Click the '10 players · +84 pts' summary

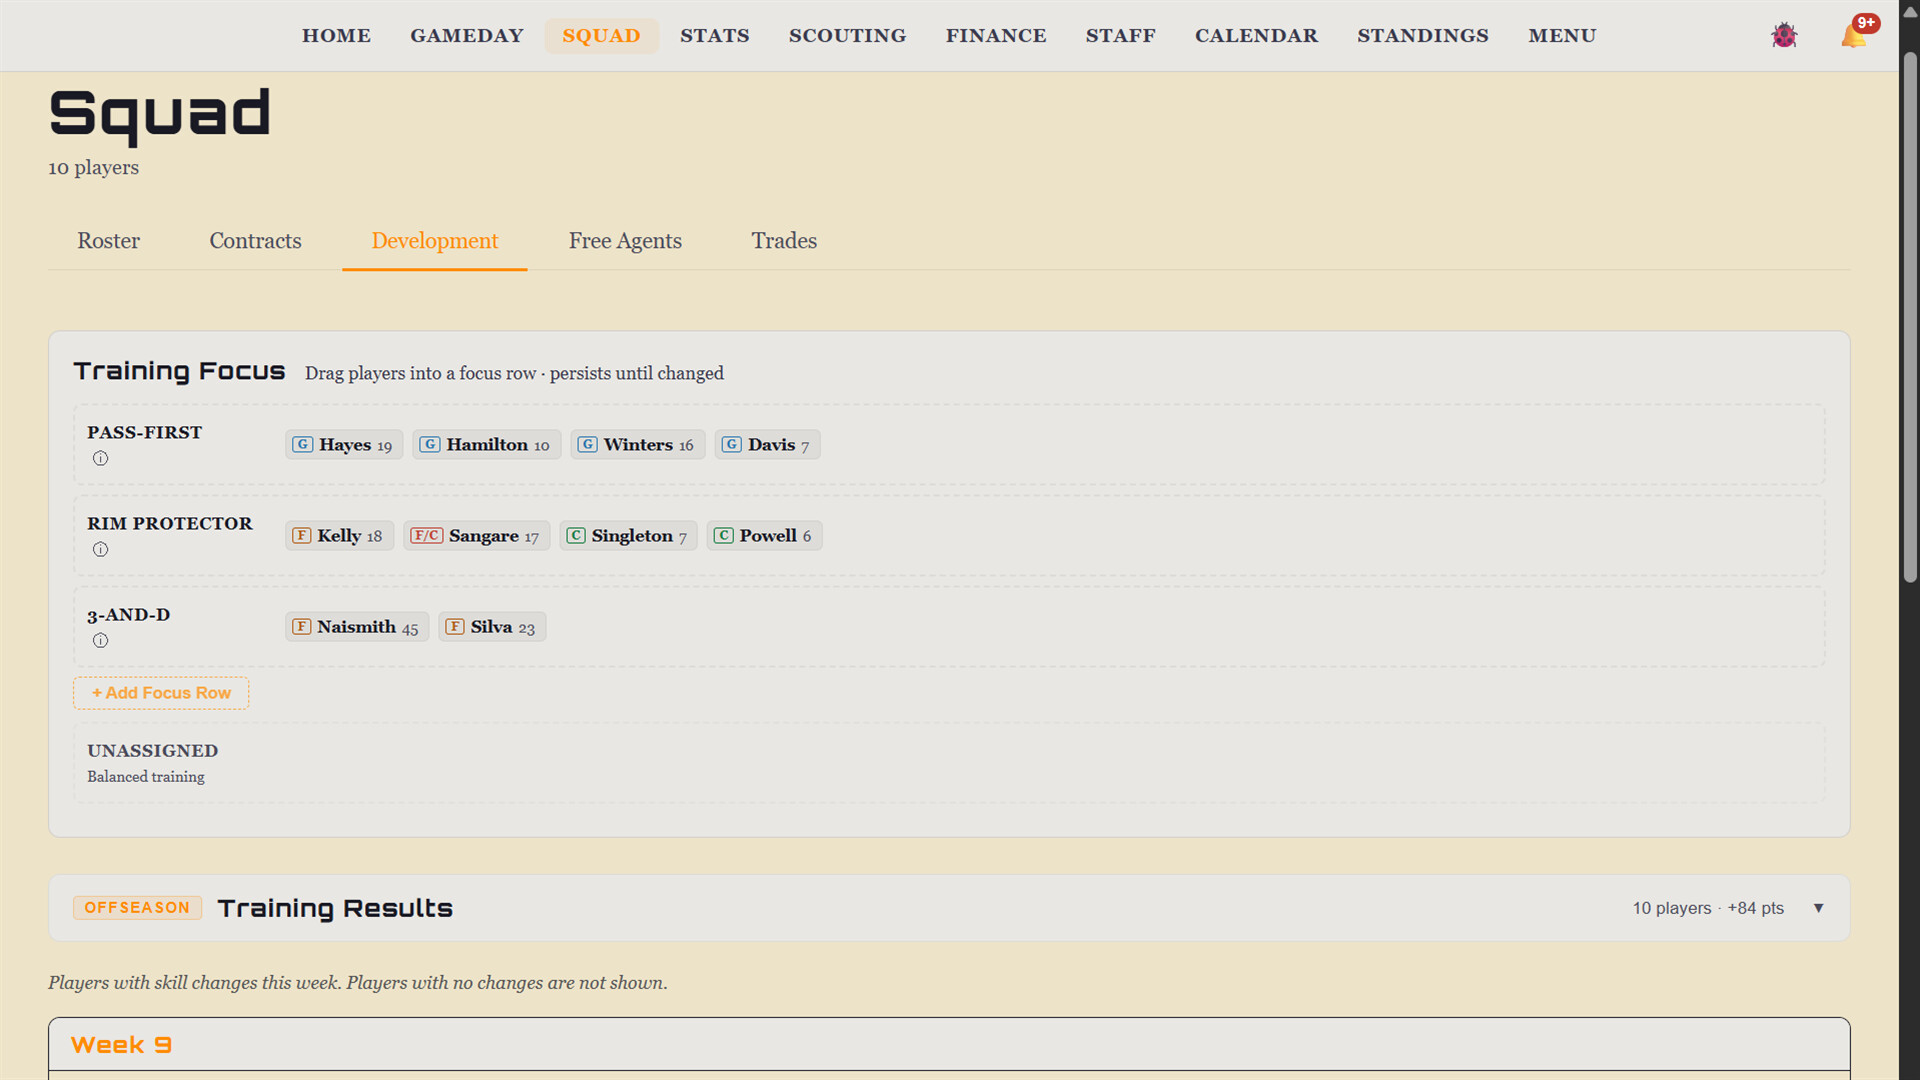[1708, 908]
